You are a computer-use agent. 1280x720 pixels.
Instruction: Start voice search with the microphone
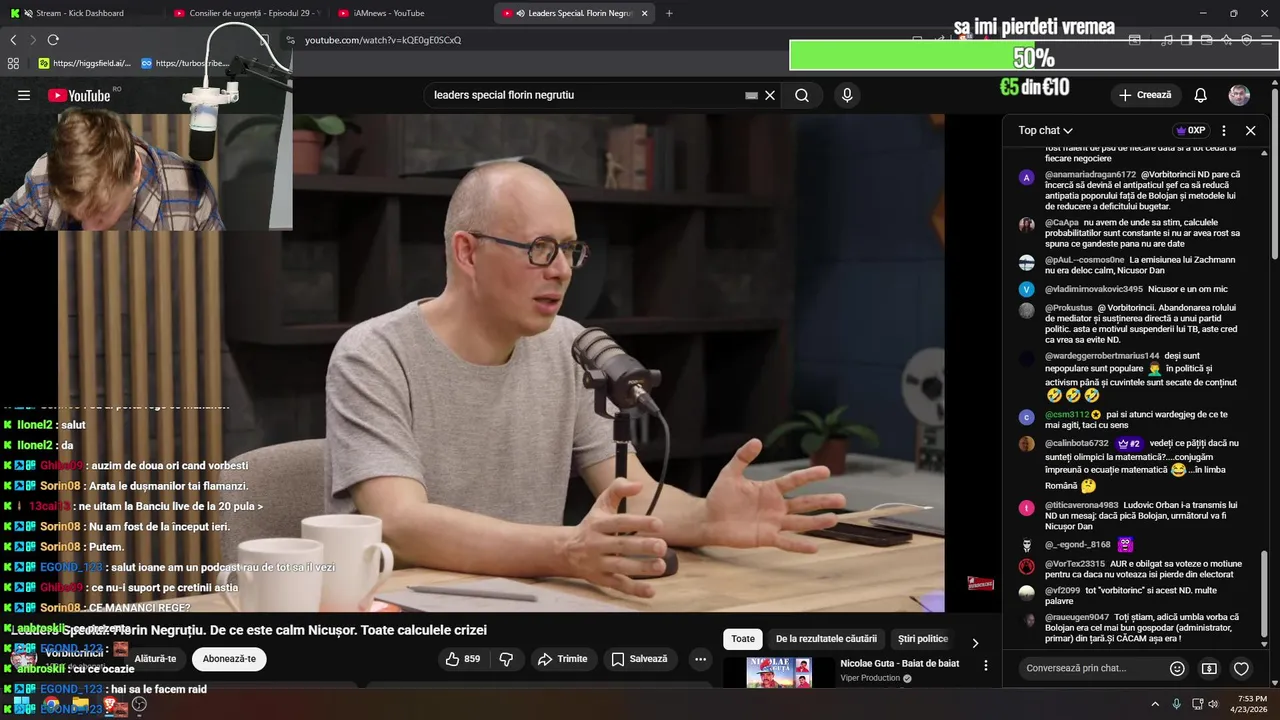tap(847, 95)
